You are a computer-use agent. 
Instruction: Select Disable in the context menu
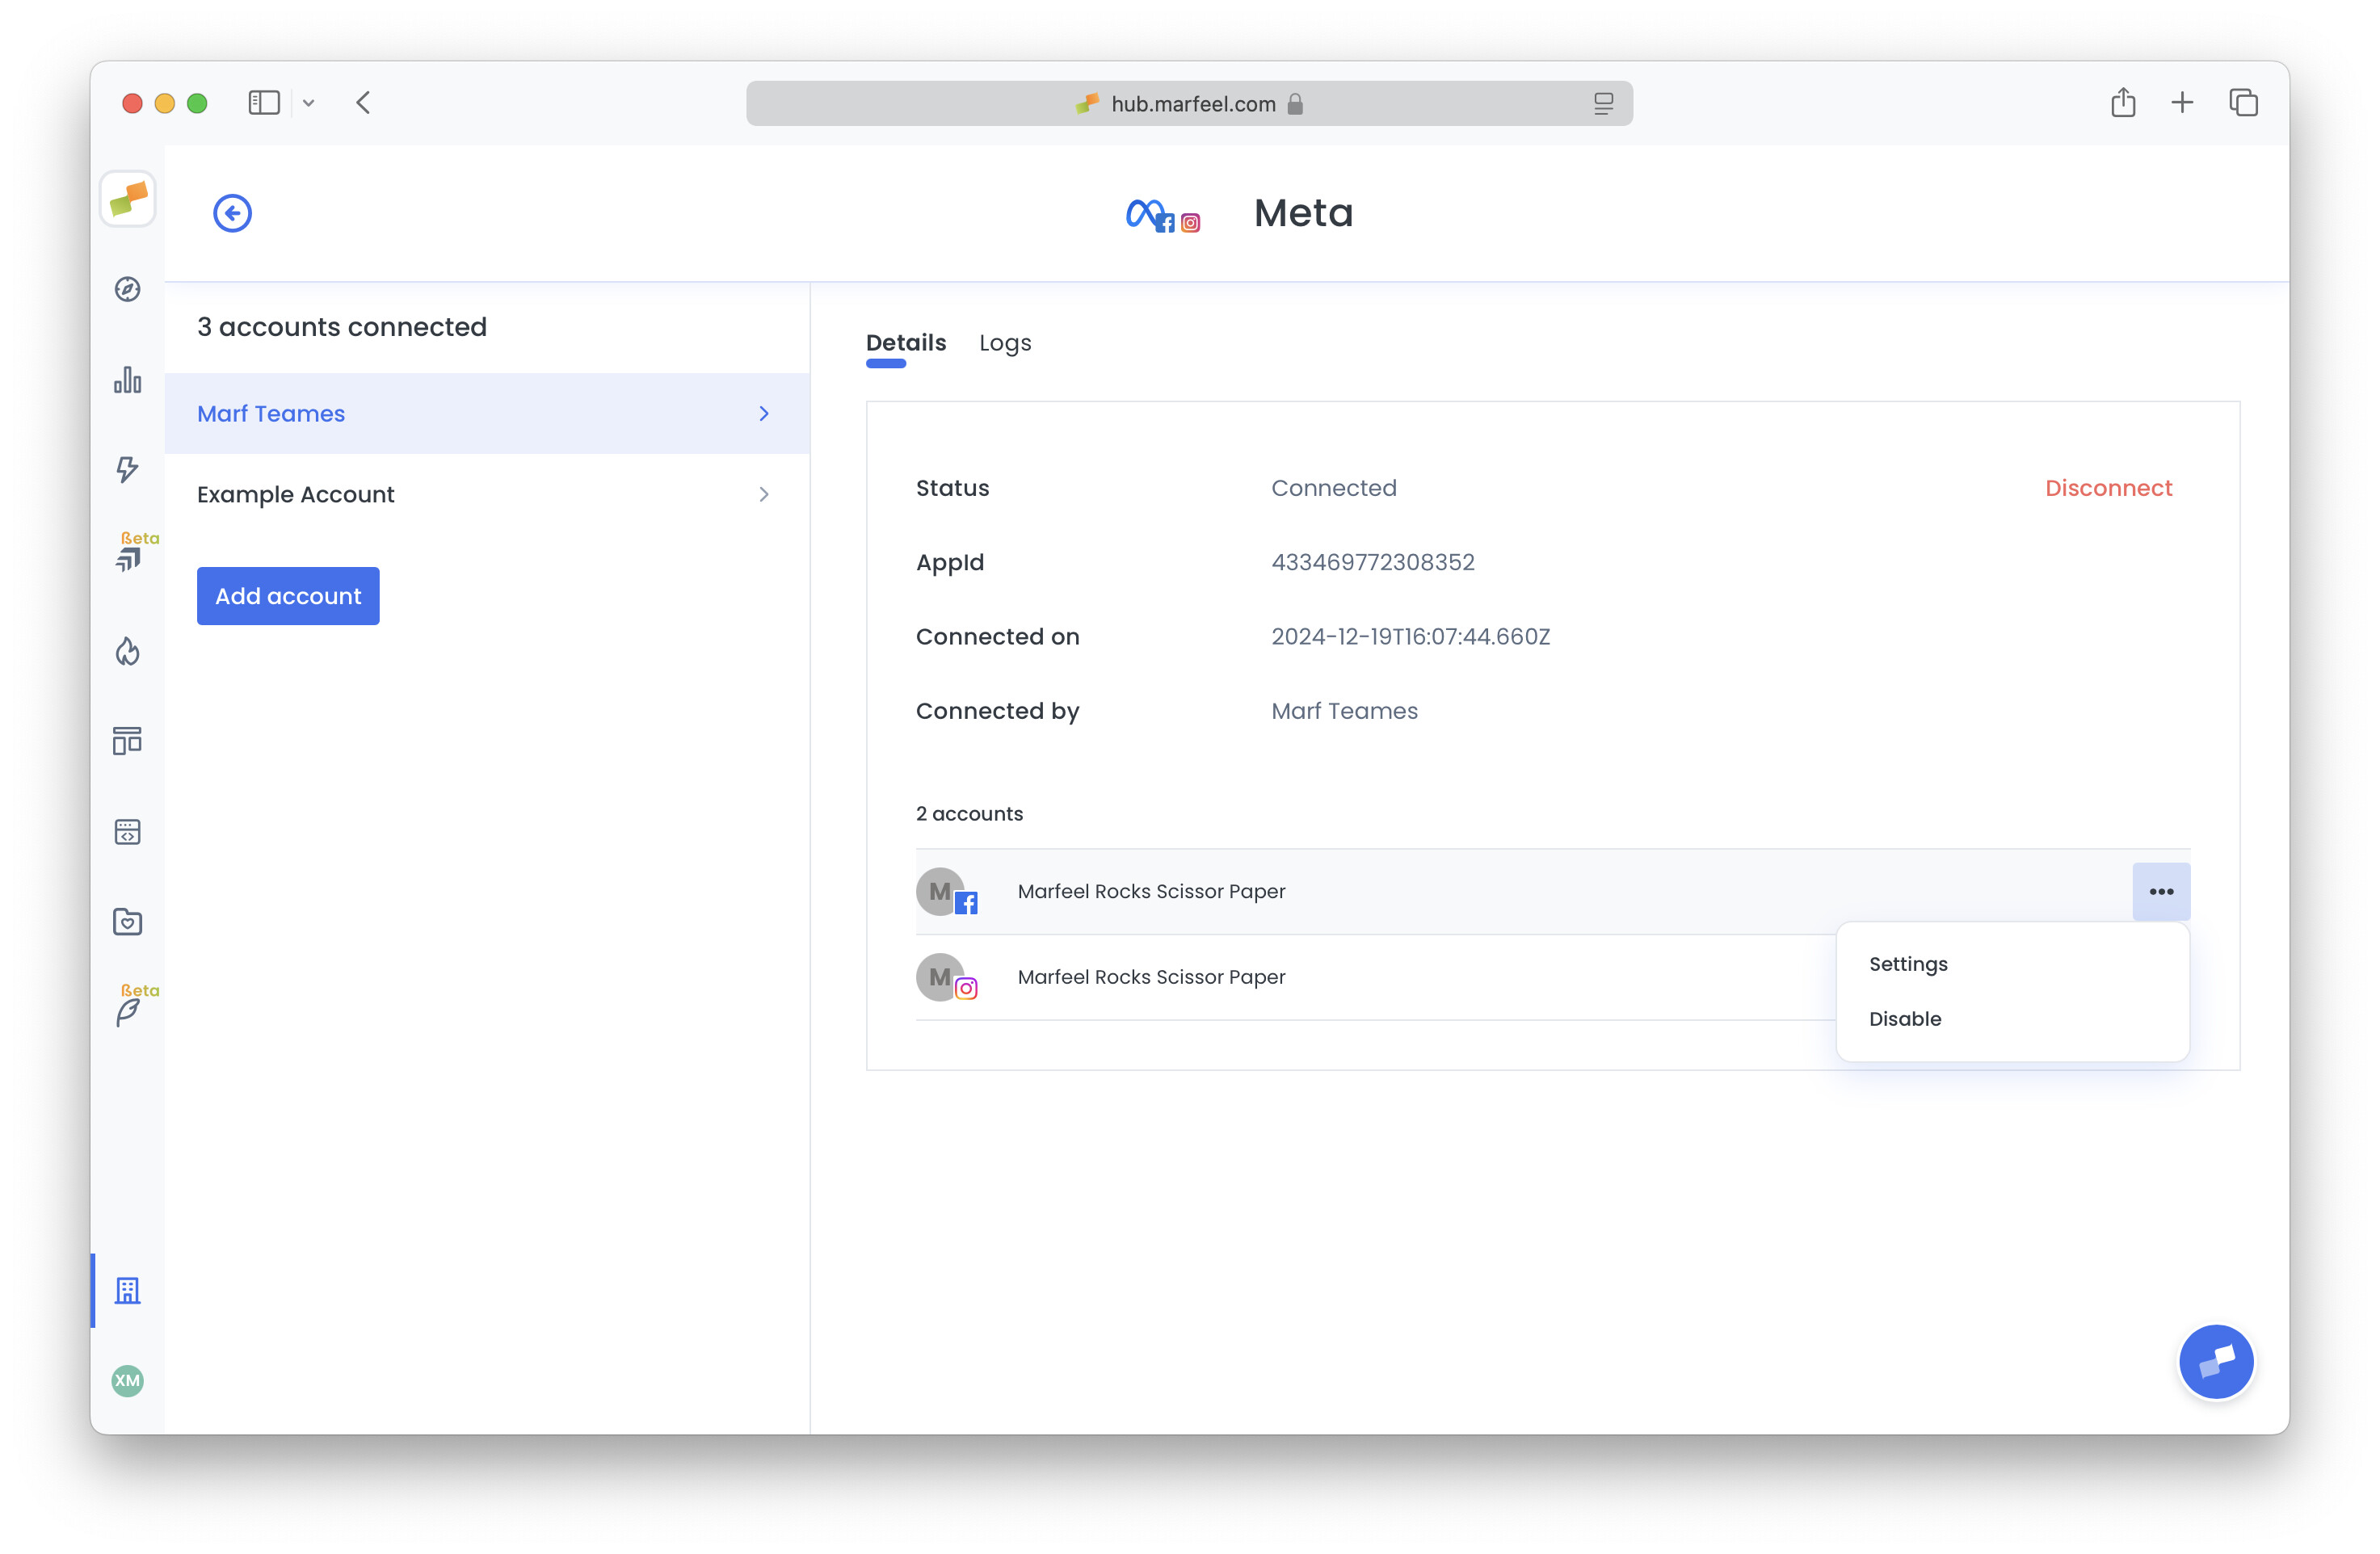click(x=1904, y=1018)
